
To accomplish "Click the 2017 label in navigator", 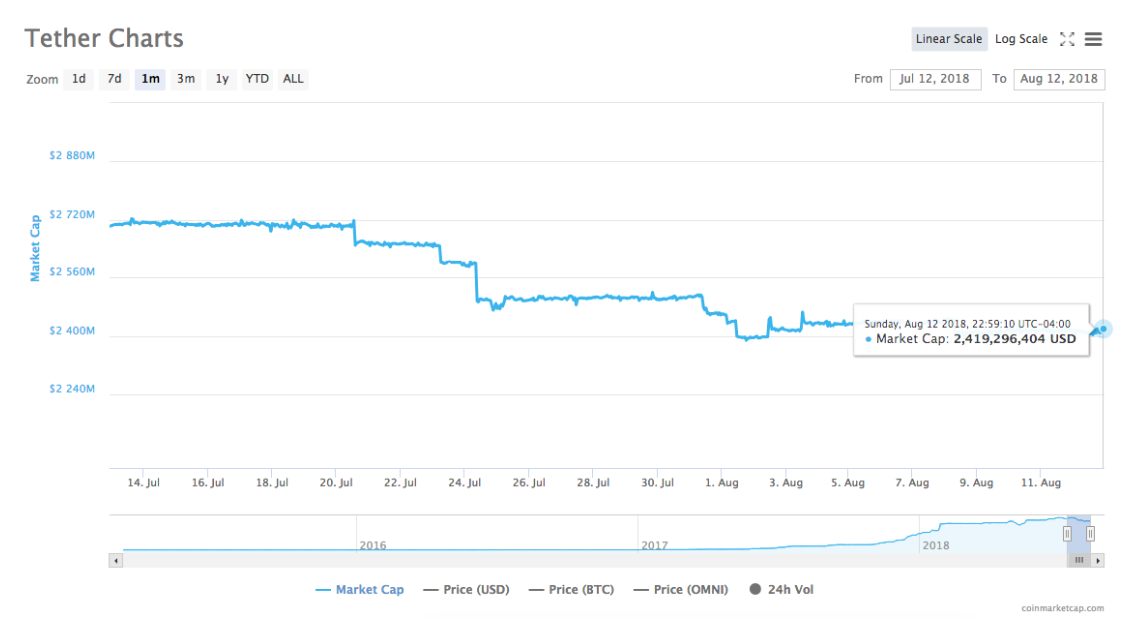I will 654,546.
